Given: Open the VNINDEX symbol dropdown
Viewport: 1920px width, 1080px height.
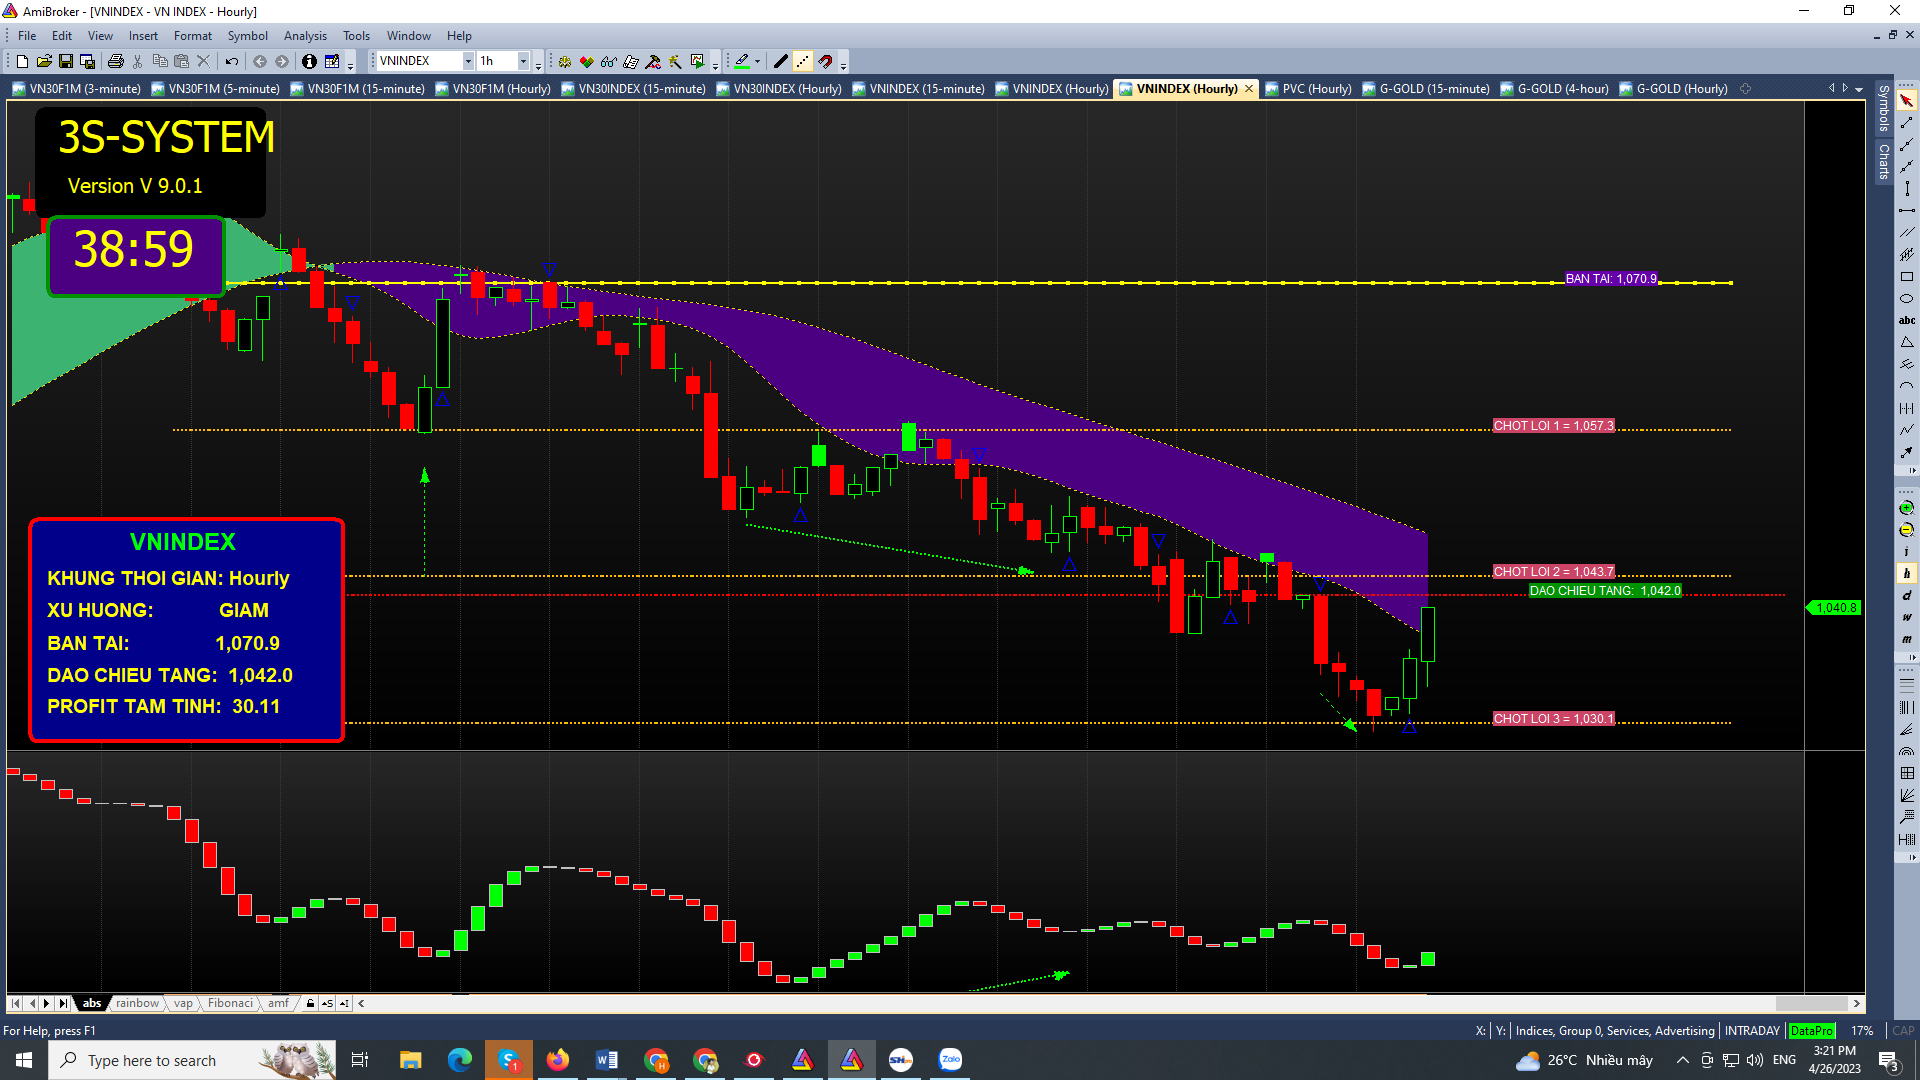Looking at the screenshot, I should pos(468,61).
